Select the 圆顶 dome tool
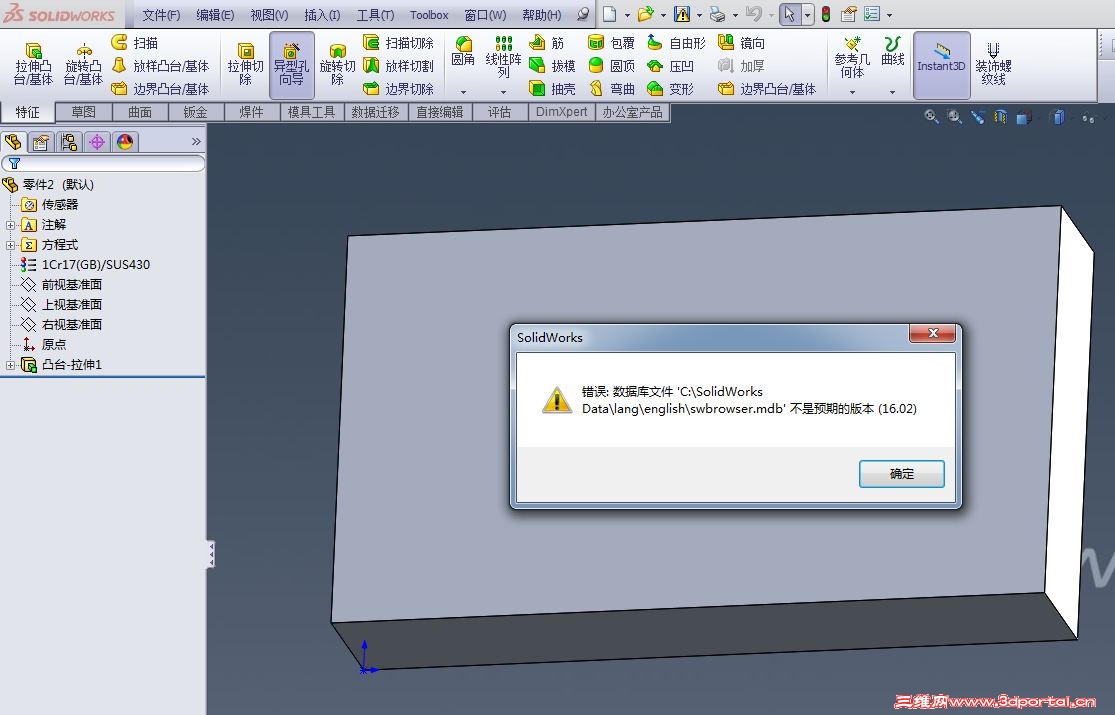Screen dimensions: 1115x715 (x=612, y=66)
